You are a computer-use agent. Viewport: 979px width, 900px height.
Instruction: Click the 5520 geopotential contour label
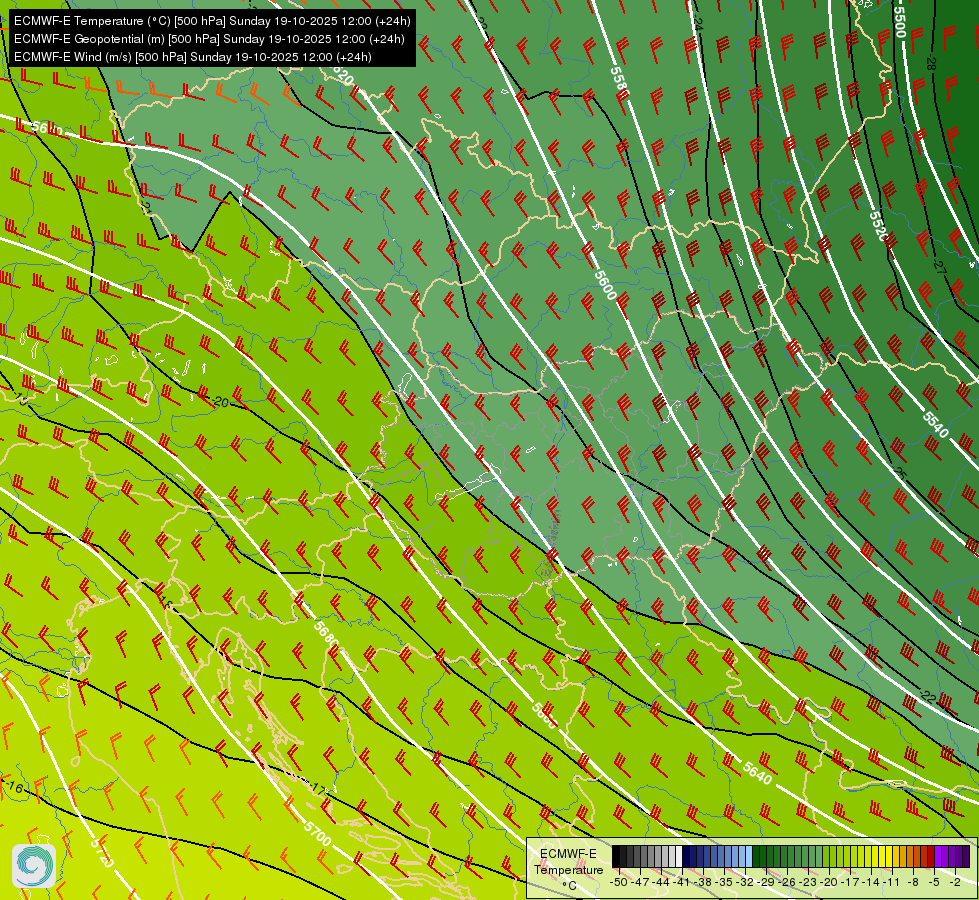878,226
